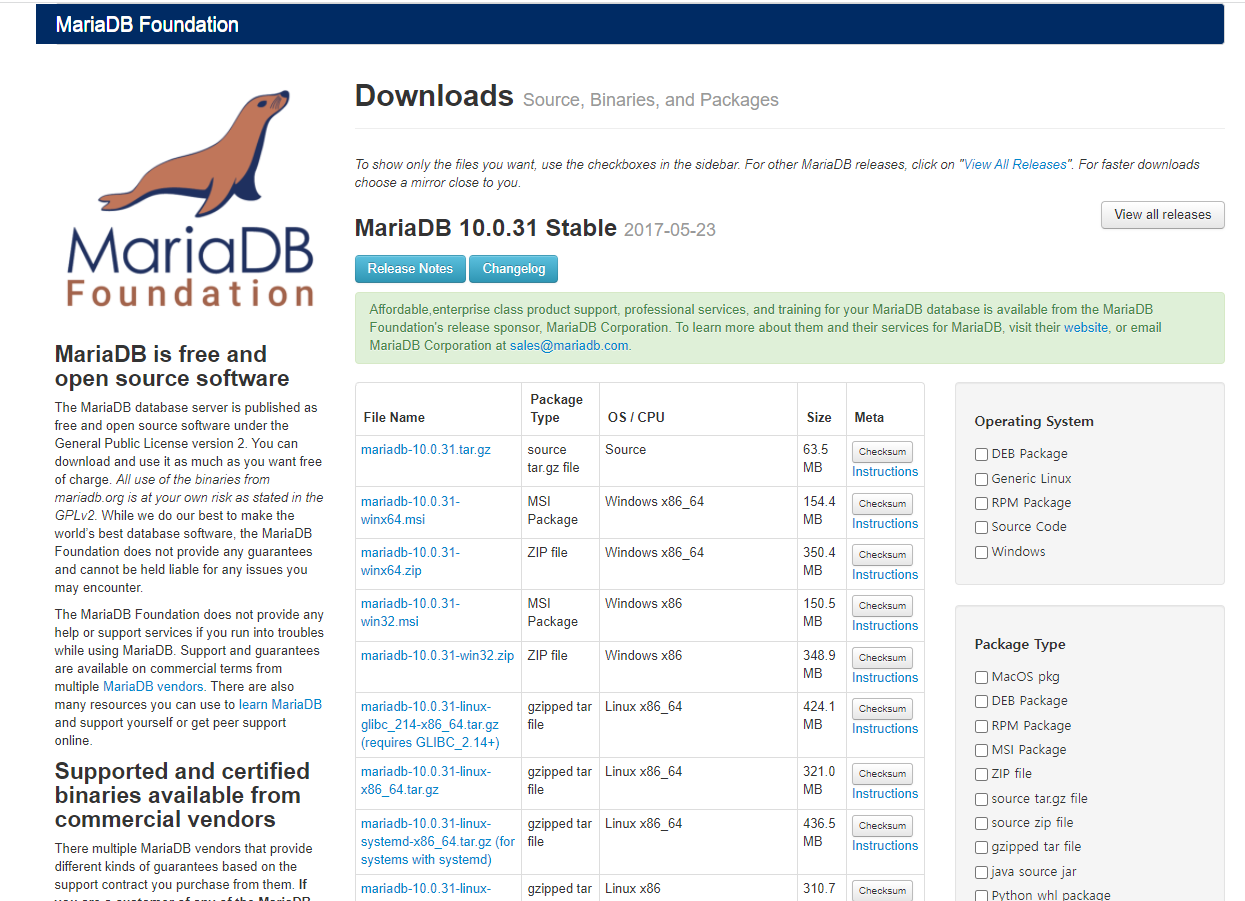Click Checksum for win32.msi row

tap(882, 605)
